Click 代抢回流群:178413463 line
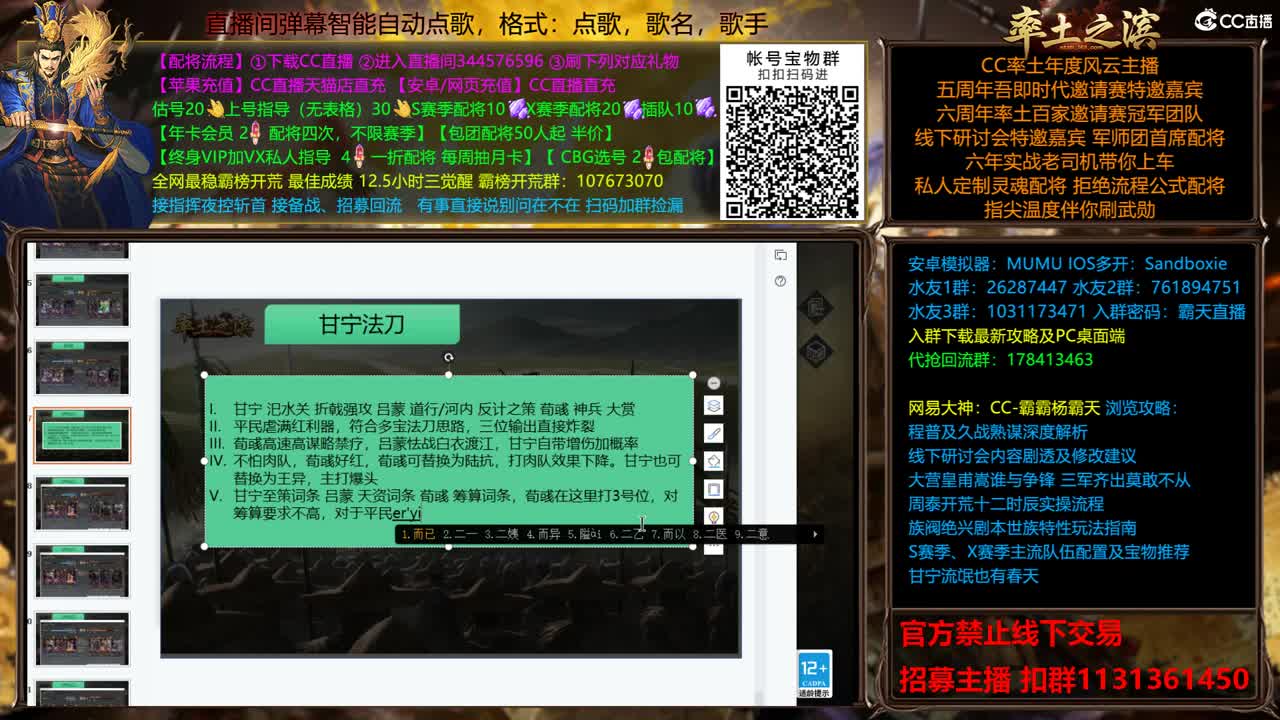 [1000, 360]
